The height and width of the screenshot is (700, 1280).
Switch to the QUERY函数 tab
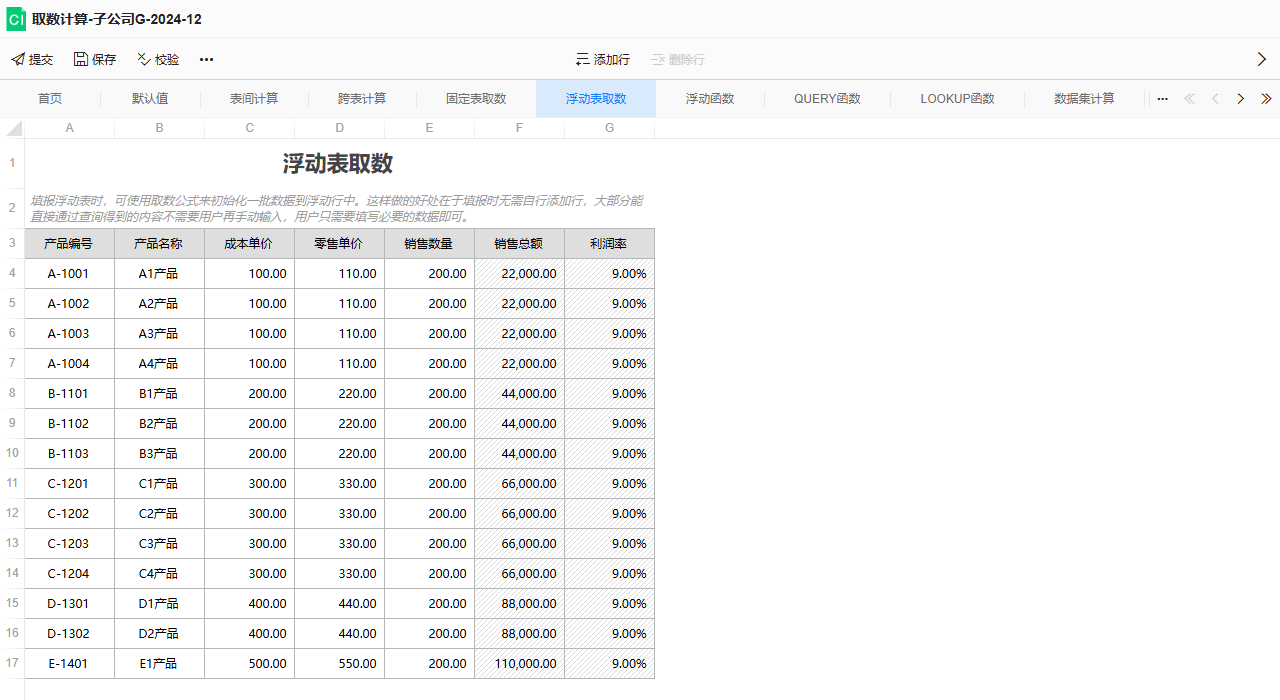click(826, 98)
